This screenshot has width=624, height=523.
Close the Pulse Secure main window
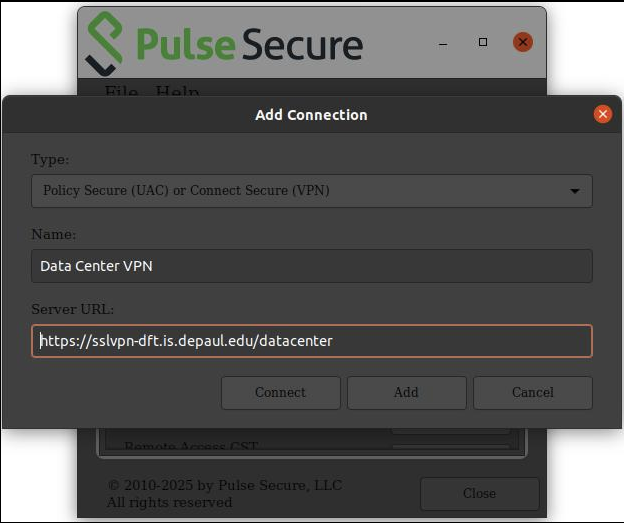[522, 42]
